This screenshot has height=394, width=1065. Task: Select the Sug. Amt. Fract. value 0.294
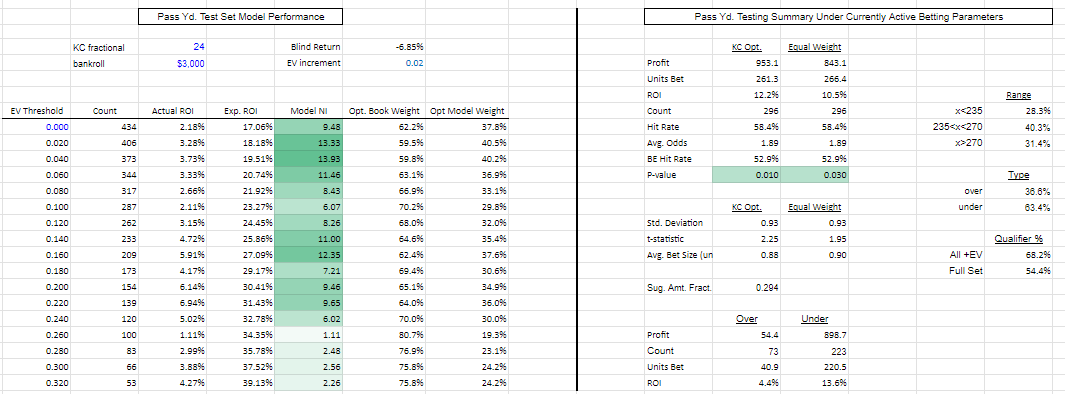[x=746, y=287]
